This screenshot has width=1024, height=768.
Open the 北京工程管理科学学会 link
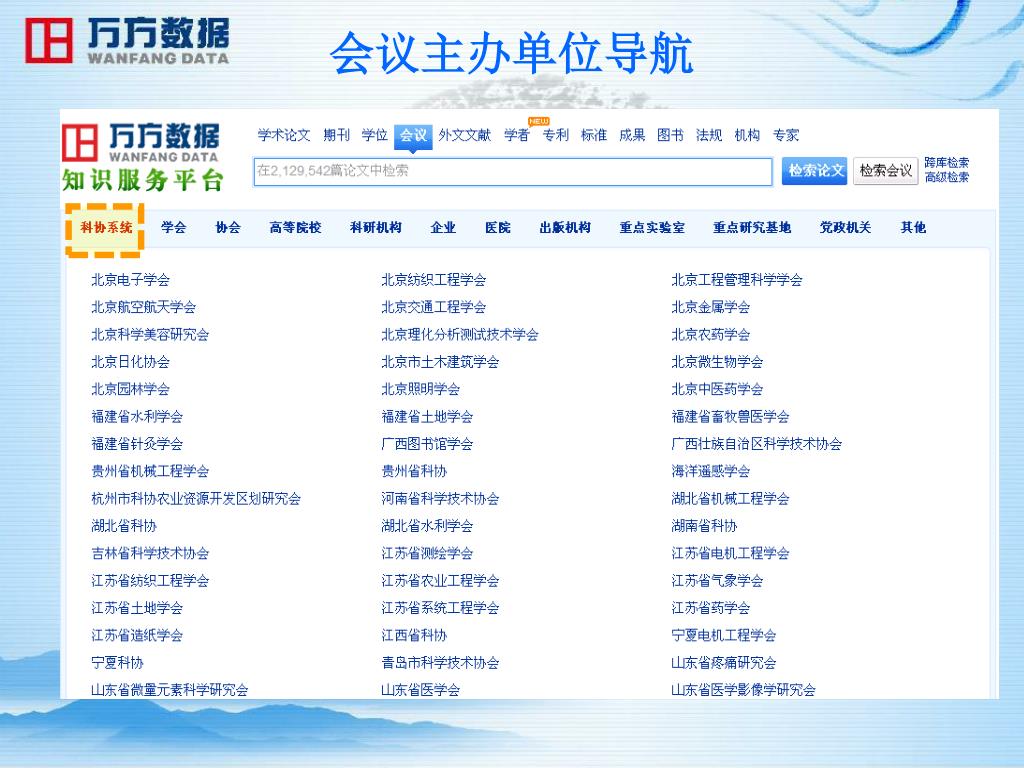[x=737, y=280]
